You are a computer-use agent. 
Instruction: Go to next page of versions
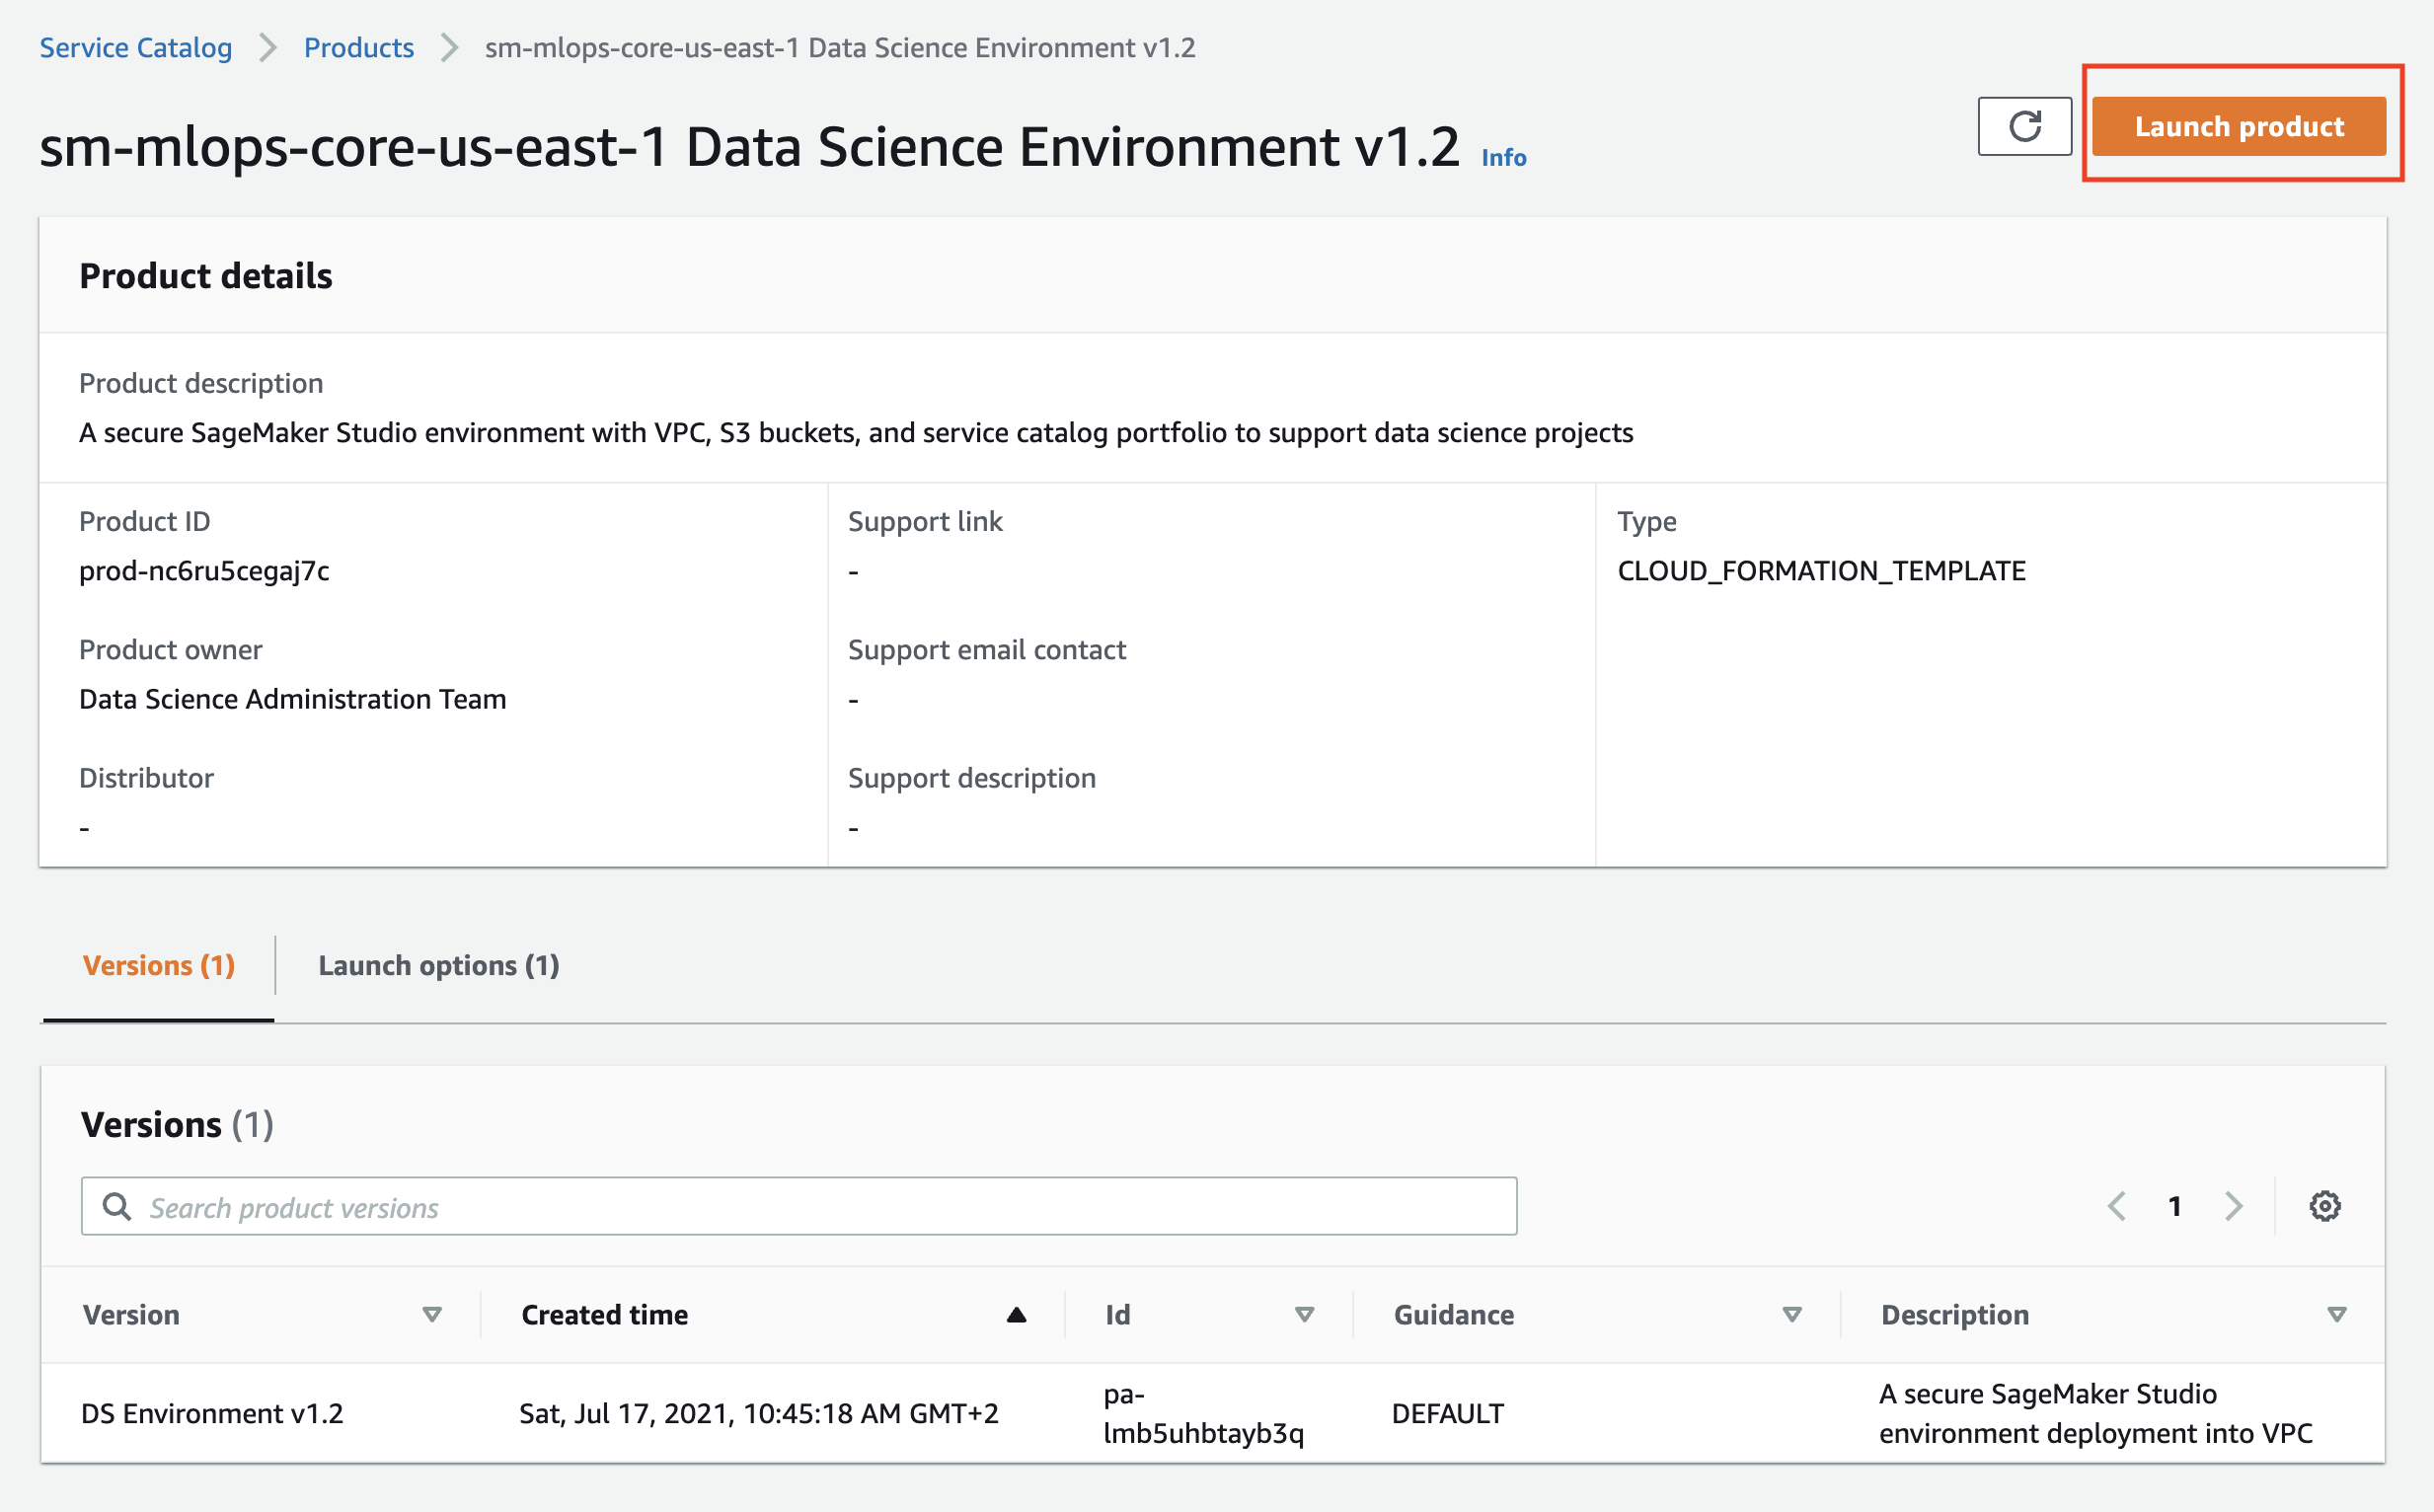2233,1206
